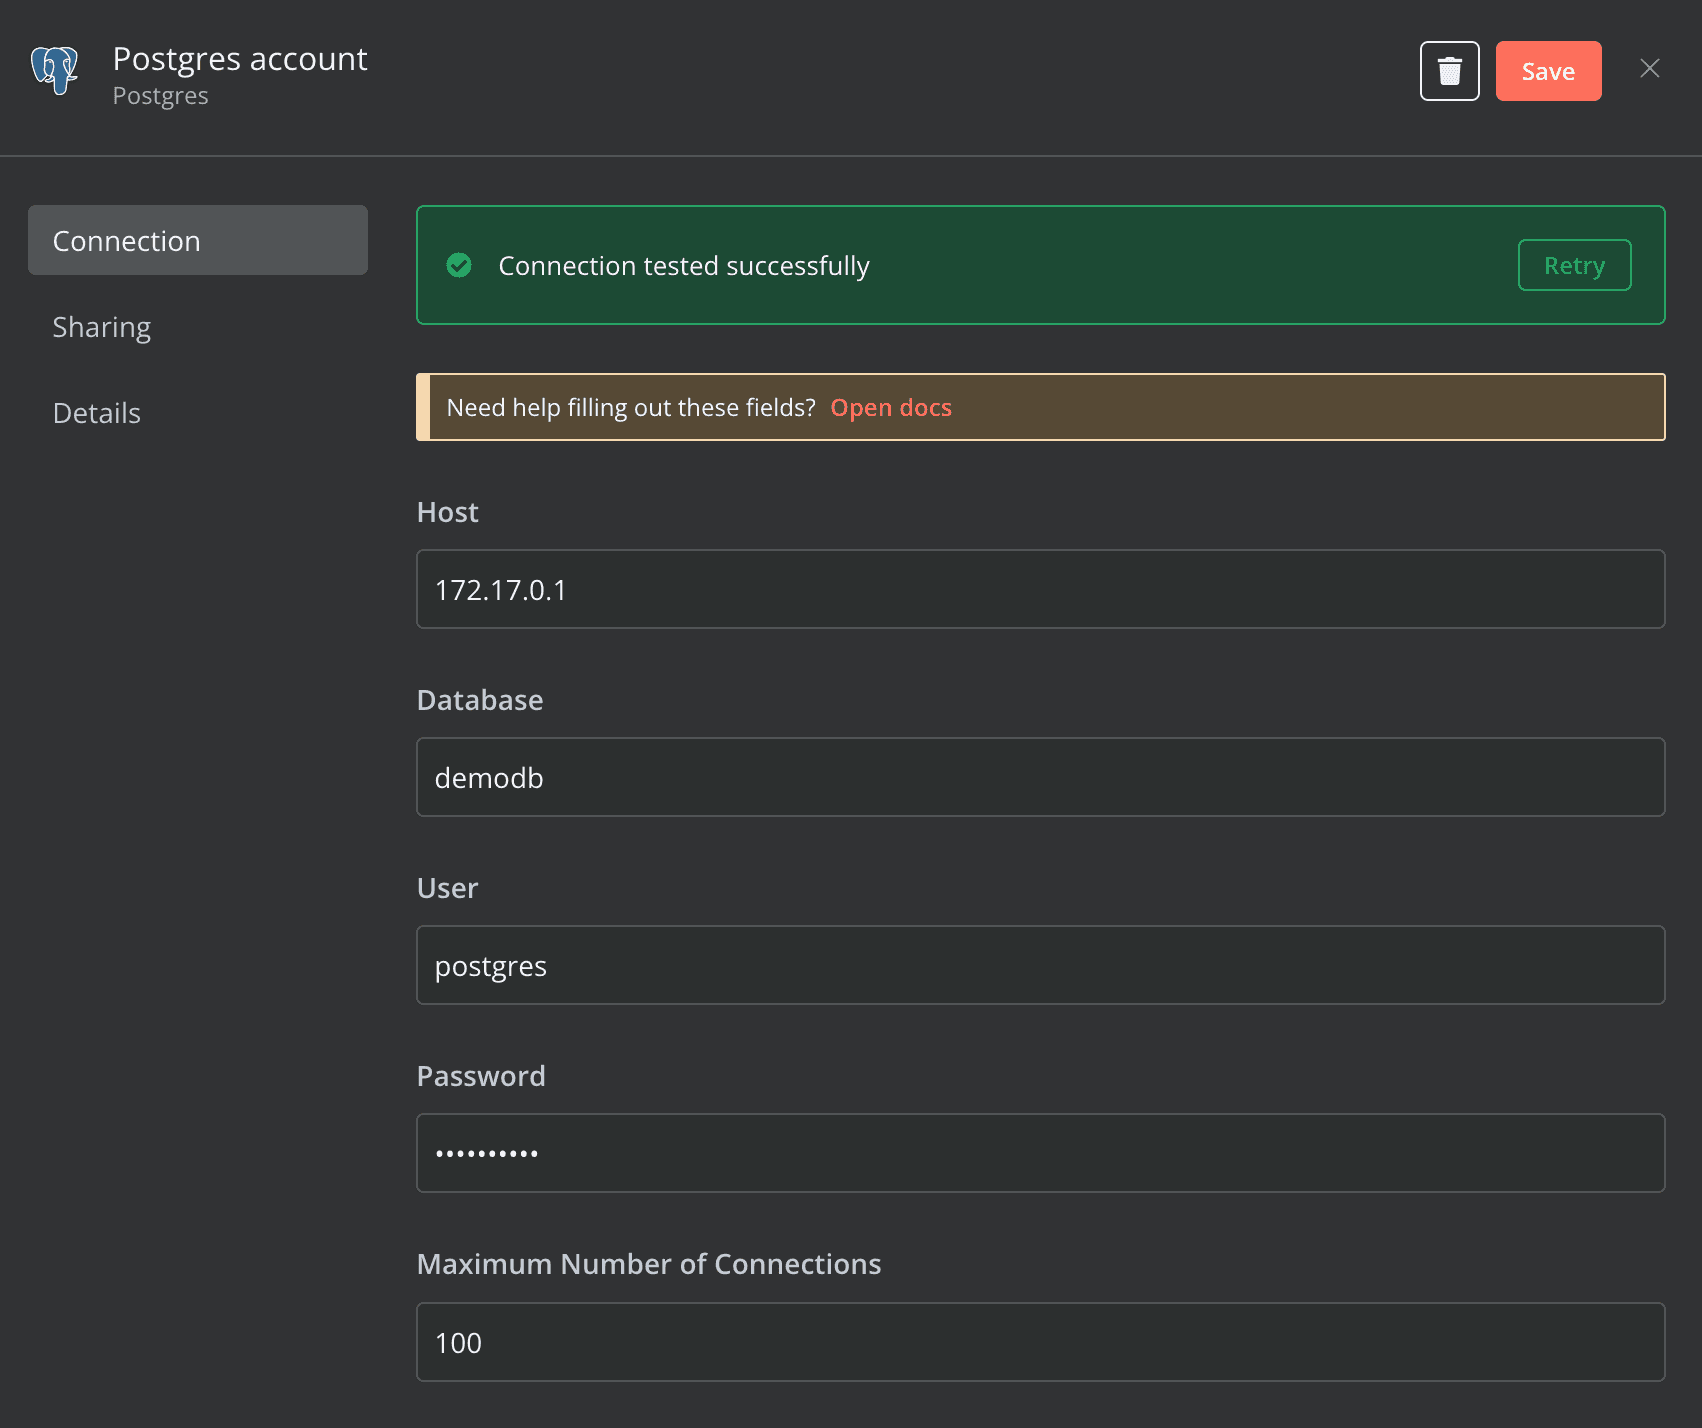The image size is (1702, 1428).
Task: Click 'Connection tested successfully' message
Action: pos(684,266)
